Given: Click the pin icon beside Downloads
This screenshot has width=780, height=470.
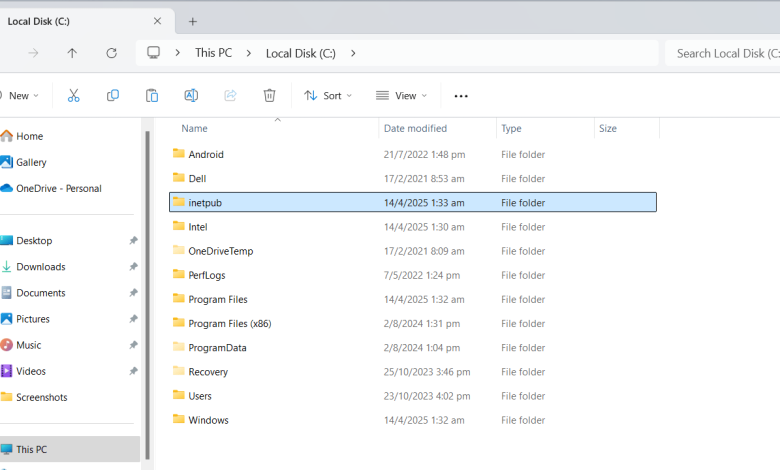Looking at the screenshot, I should pos(133,267).
